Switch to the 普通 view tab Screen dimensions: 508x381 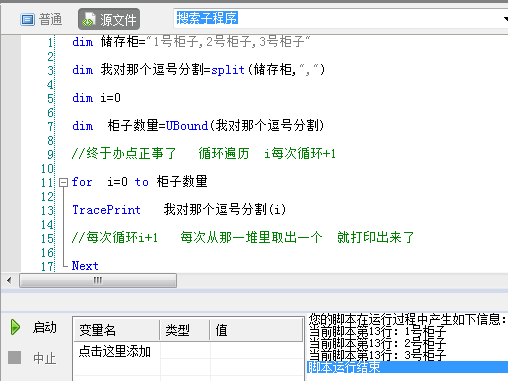coord(41,19)
